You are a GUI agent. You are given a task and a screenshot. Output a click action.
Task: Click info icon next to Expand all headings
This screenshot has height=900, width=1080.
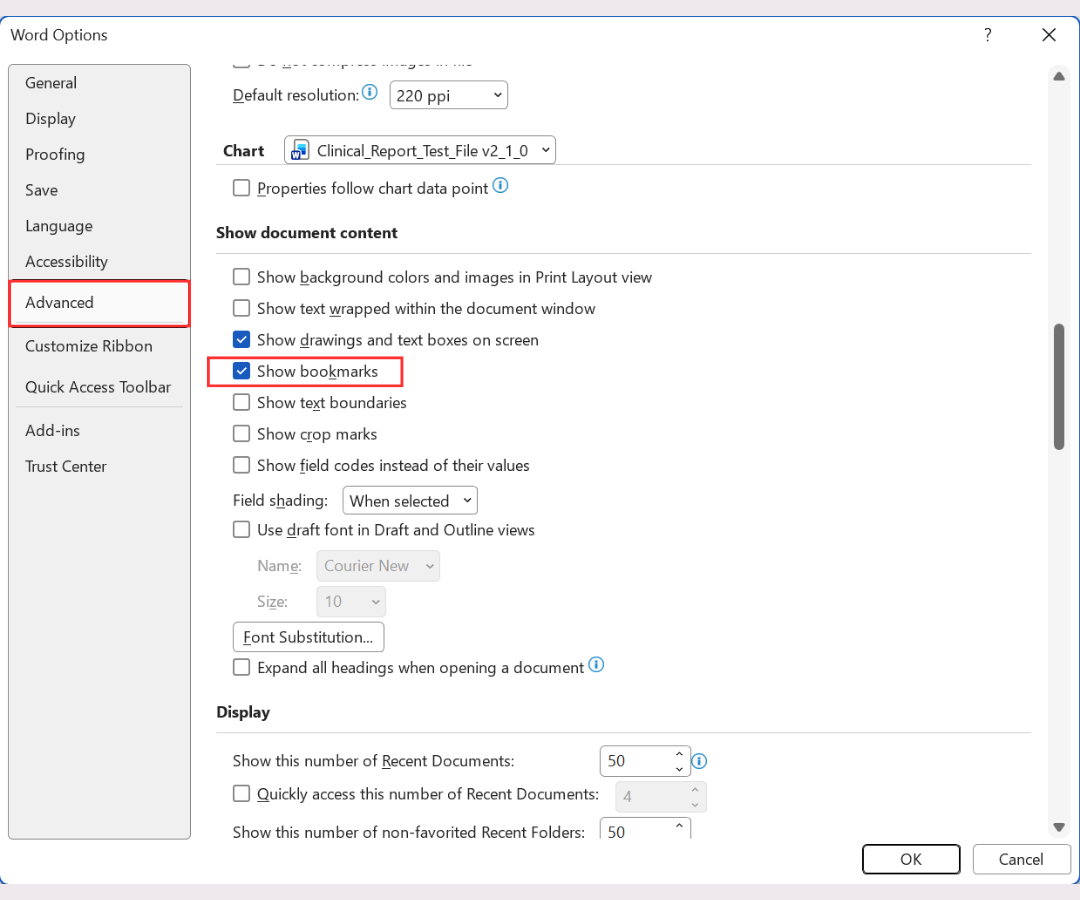pos(596,664)
